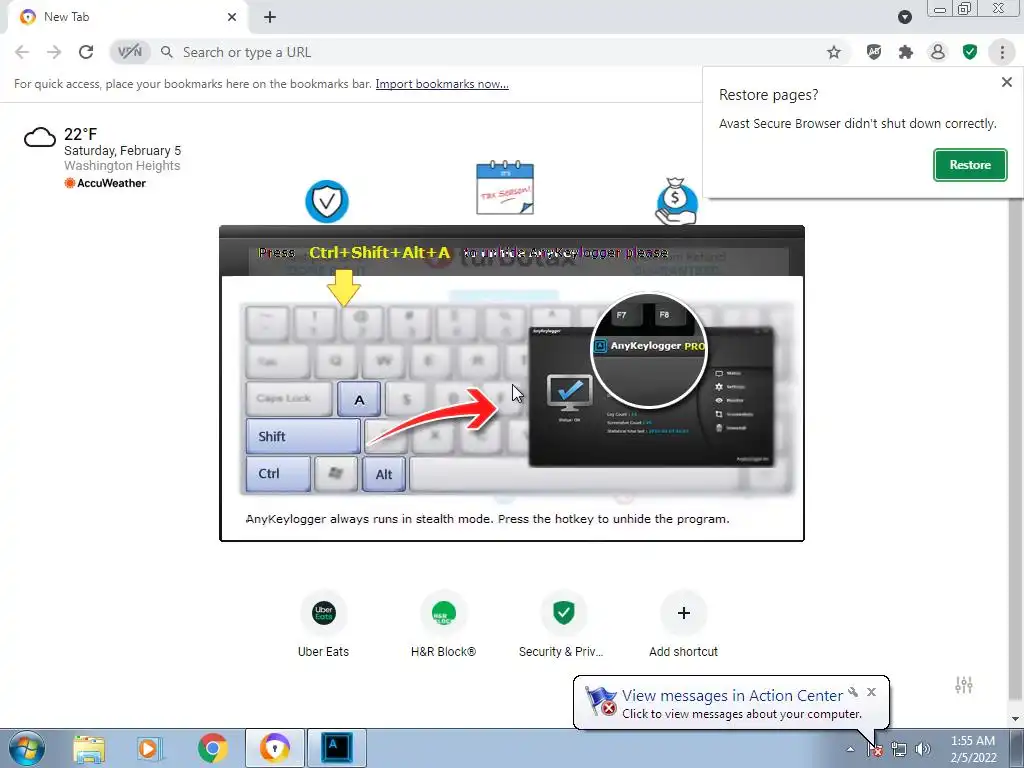Image resolution: width=1024 pixels, height=768 pixels.
Task: Click the 22°F temperature reading
Action: point(80,135)
